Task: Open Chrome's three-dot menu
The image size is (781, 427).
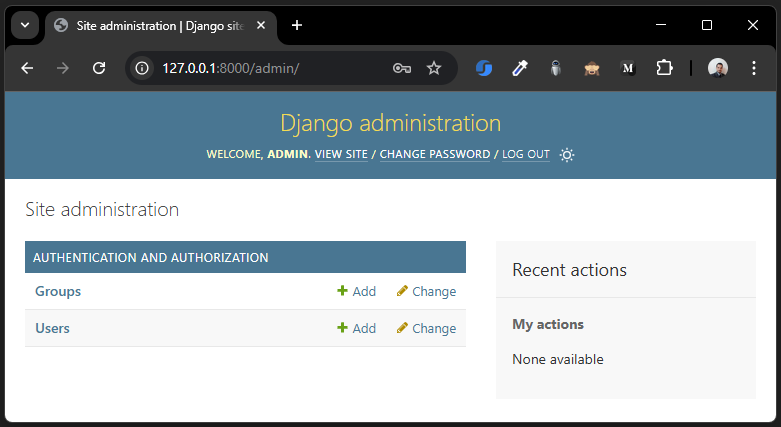Action: click(x=753, y=68)
